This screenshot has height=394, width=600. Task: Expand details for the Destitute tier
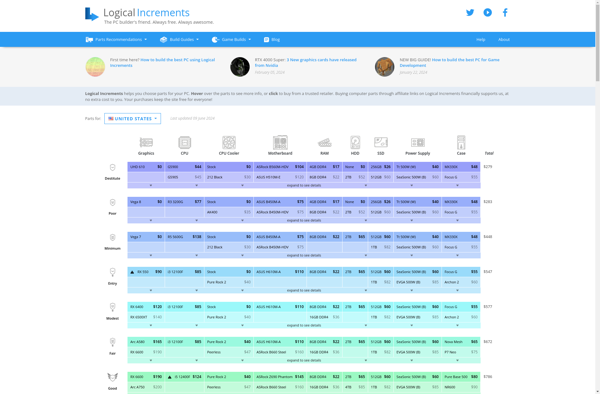point(304,186)
